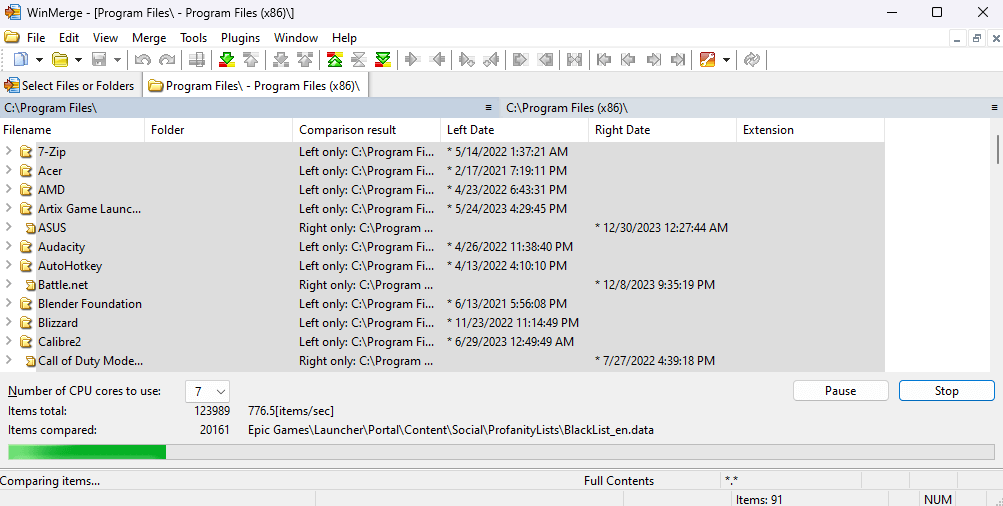Screen dimensions: 1003x506
Task: Open the right path Program Files (x86) menu
Action: [x=995, y=107]
